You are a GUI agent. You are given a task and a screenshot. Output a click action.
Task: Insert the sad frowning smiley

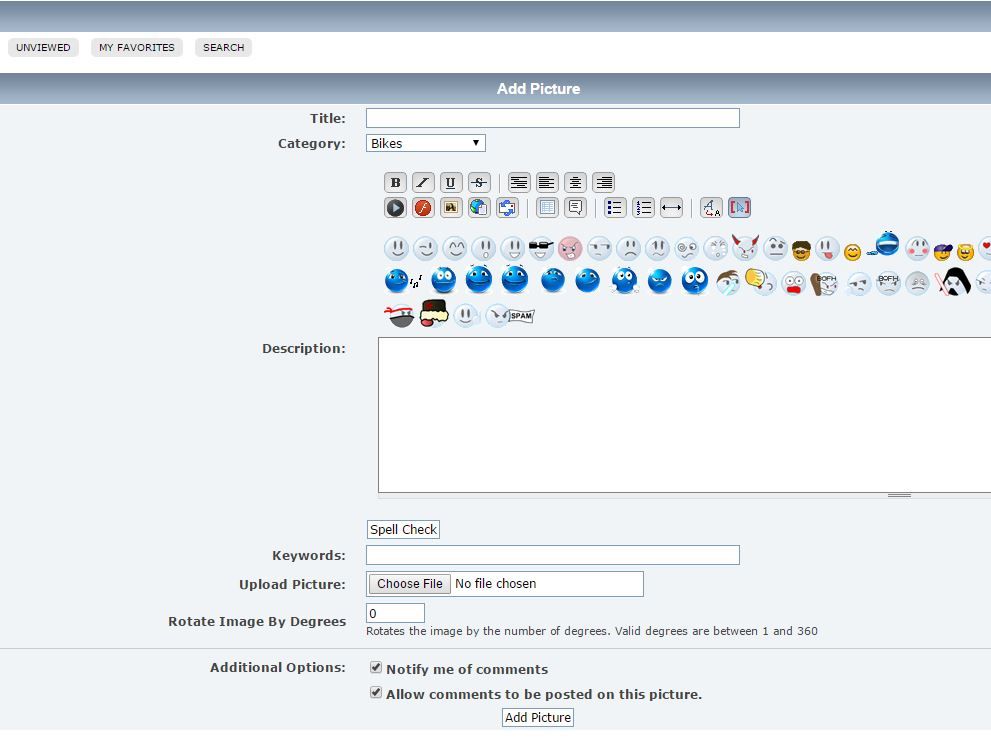[x=629, y=248]
